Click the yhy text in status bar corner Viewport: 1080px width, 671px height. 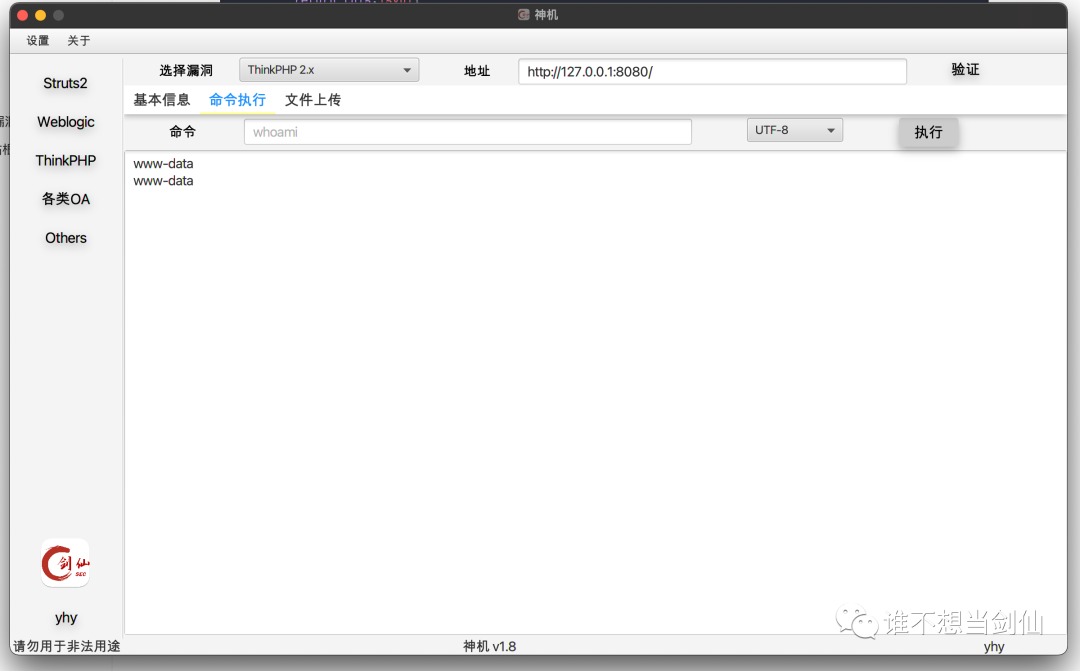pos(994,647)
